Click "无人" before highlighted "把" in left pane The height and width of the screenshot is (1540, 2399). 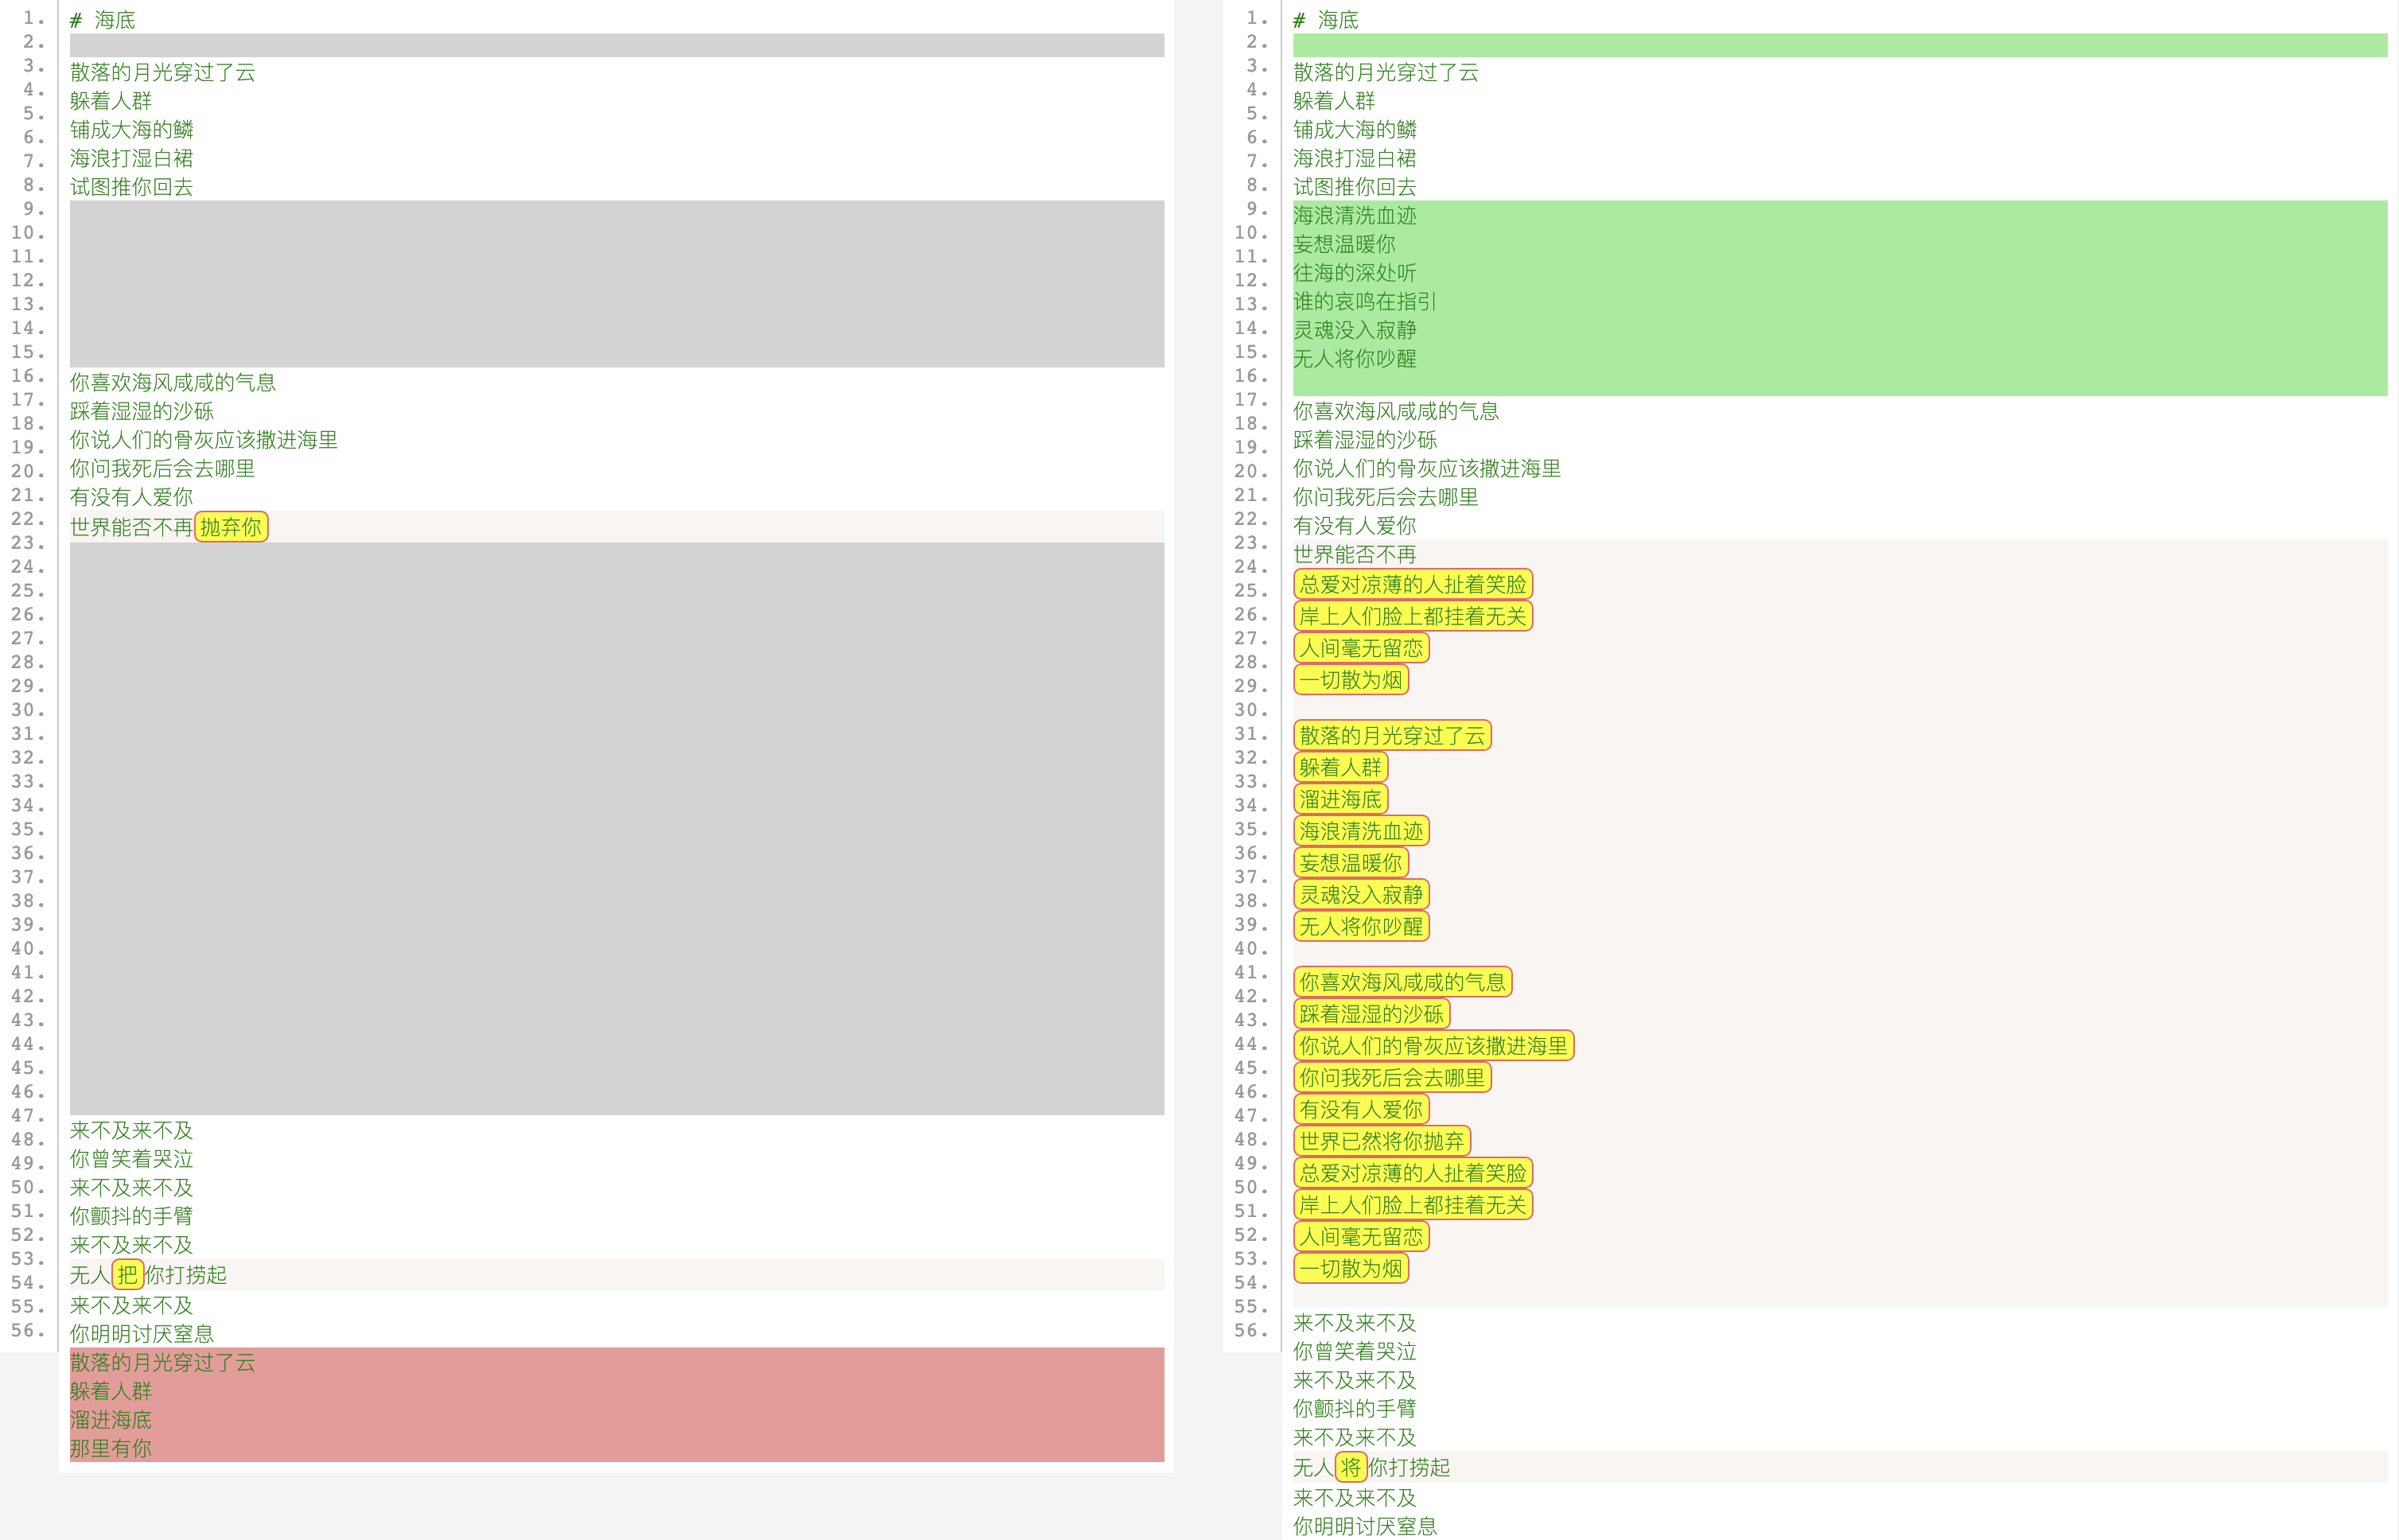pos(90,1275)
